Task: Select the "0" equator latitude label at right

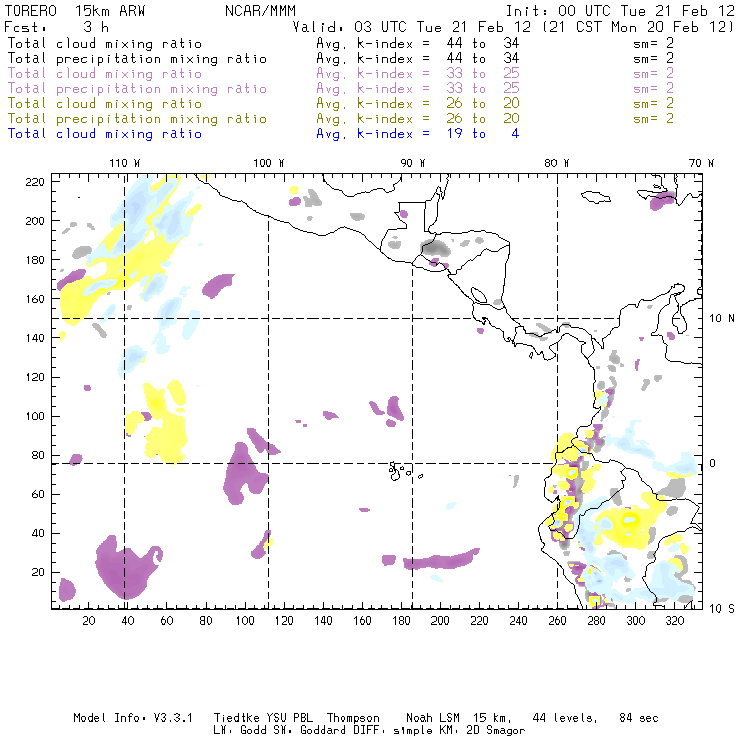Action: 712,463
